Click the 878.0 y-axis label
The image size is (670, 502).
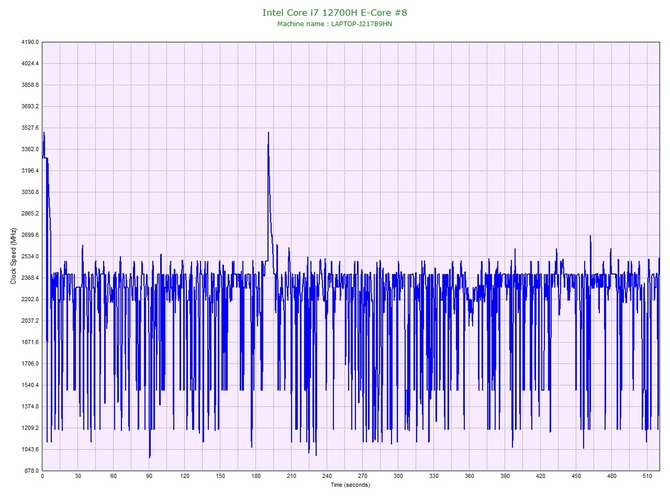(31, 471)
